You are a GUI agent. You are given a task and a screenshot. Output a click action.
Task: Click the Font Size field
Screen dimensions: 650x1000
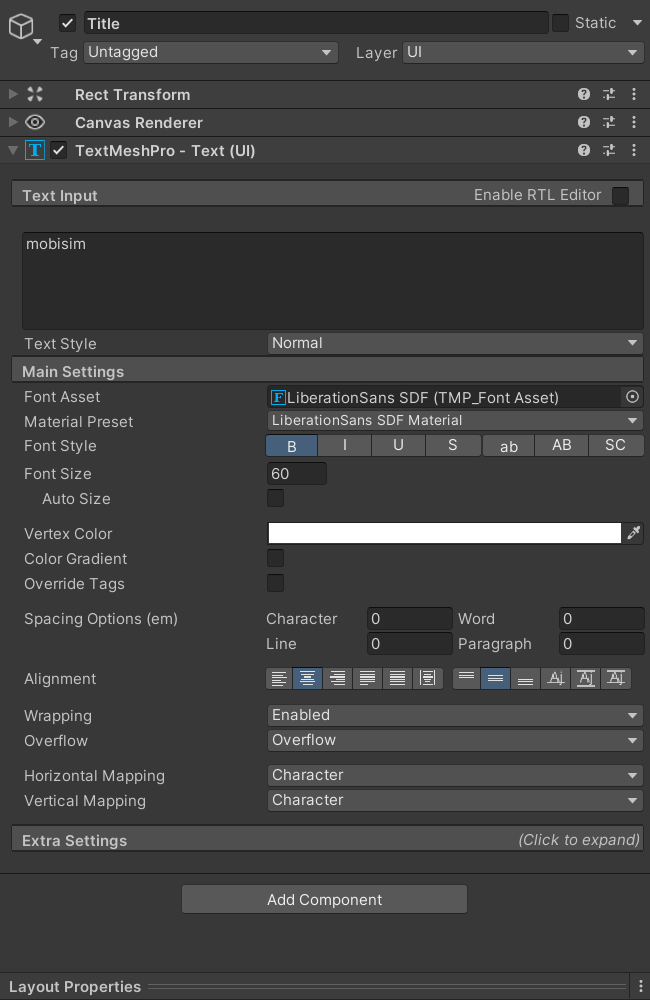(x=297, y=474)
